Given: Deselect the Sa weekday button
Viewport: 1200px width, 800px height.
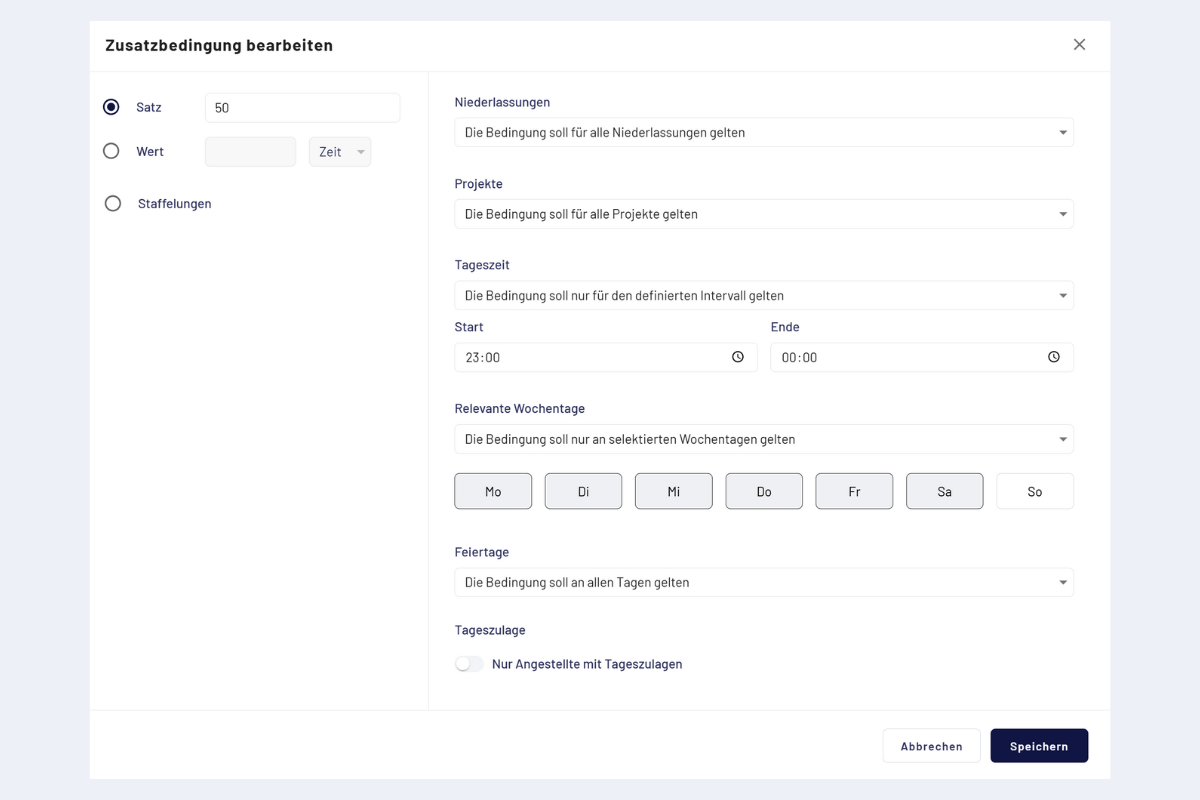Looking at the screenshot, I should coord(944,491).
